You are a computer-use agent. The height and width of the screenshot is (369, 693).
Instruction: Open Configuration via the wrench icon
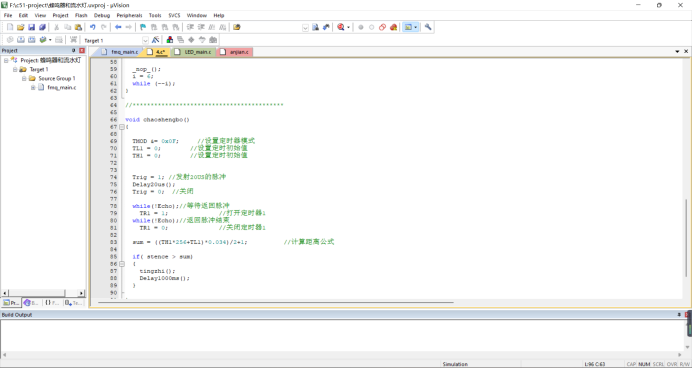[428, 27]
